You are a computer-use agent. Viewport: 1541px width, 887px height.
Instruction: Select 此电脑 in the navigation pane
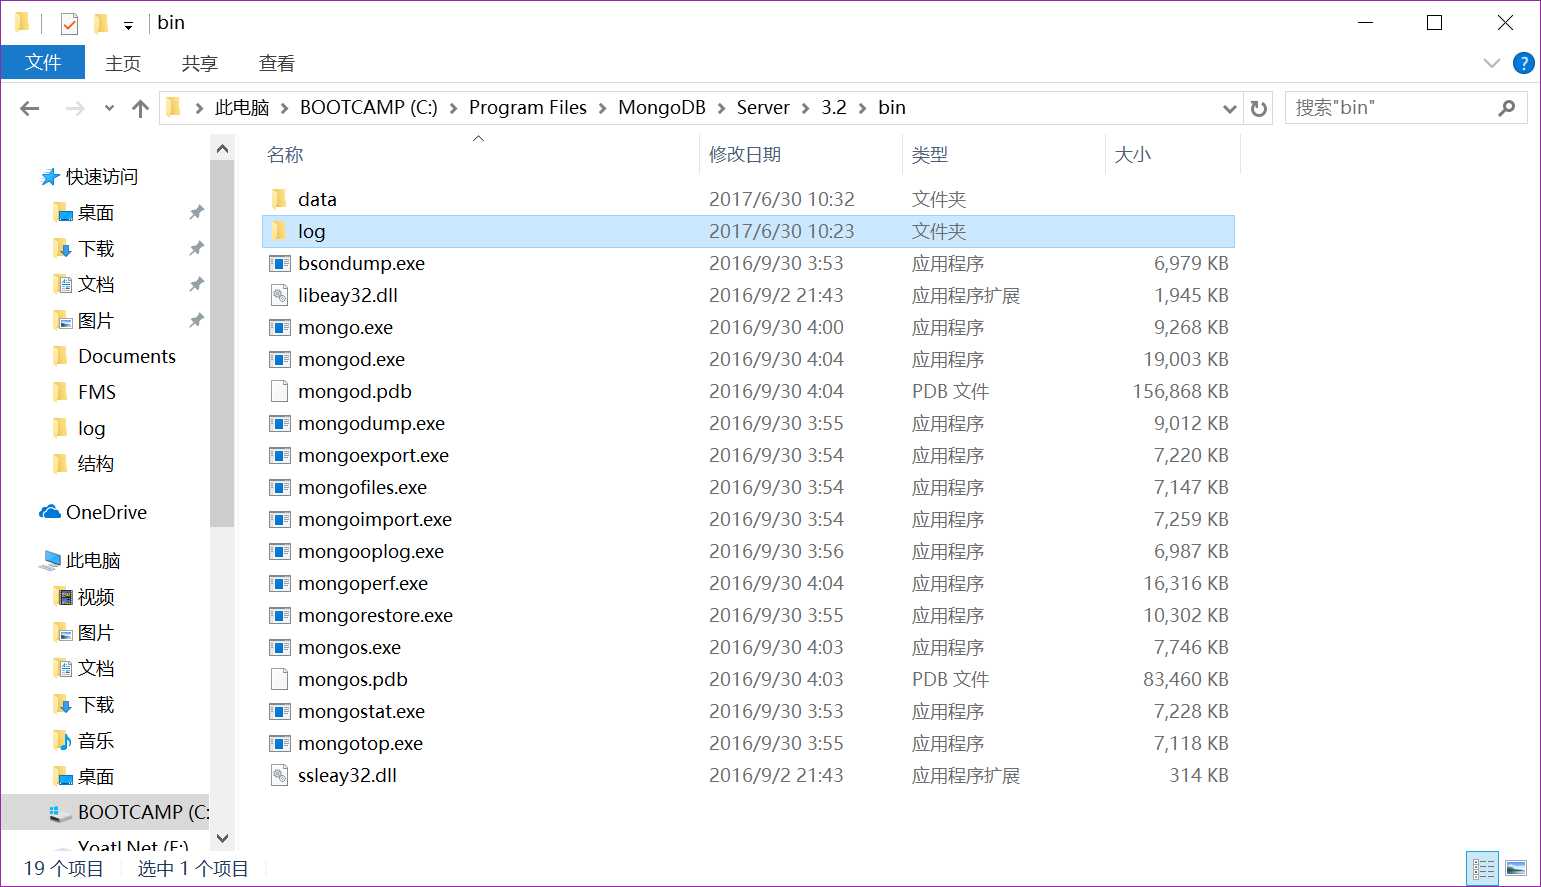93,561
